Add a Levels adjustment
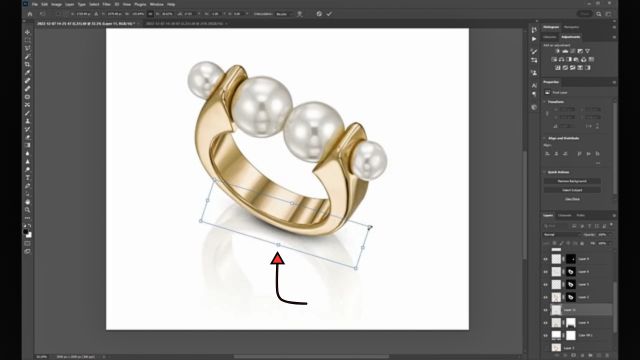640x360 pixels. click(565, 51)
